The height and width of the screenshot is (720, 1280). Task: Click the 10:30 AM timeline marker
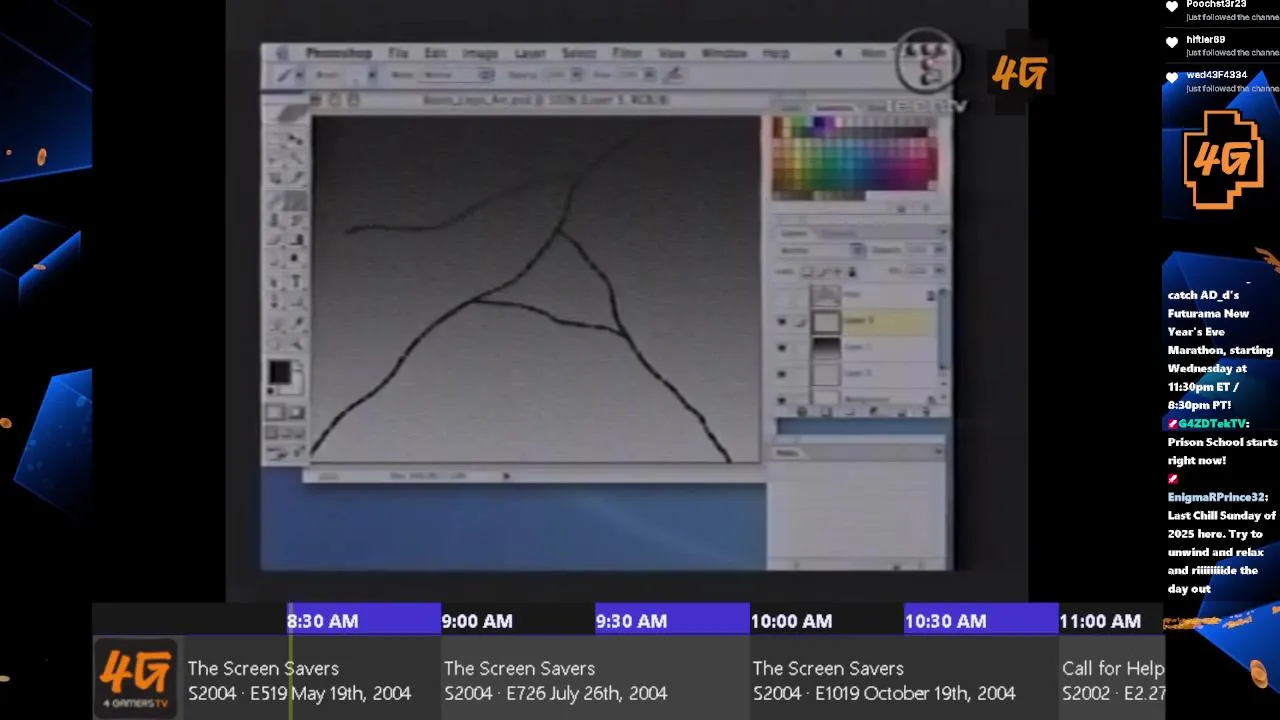pos(945,621)
